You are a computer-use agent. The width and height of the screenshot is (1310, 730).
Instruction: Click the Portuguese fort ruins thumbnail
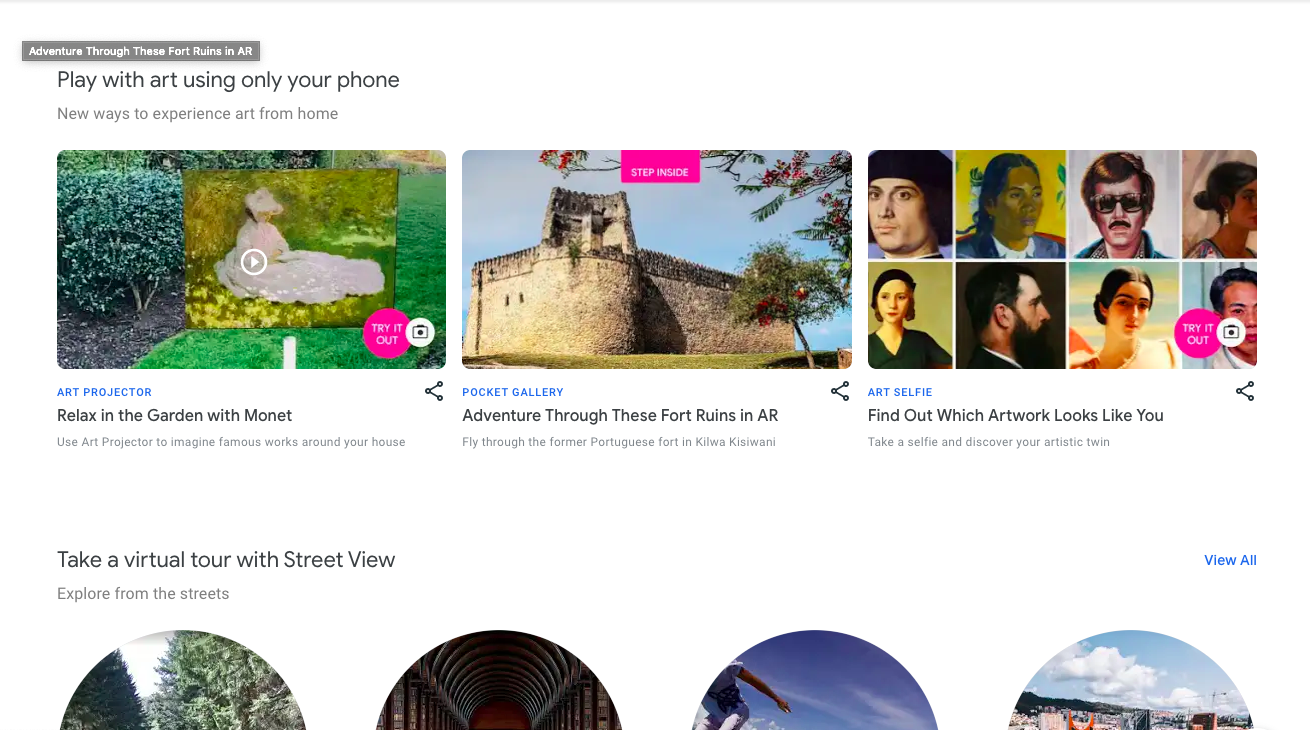pyautogui.click(x=657, y=259)
